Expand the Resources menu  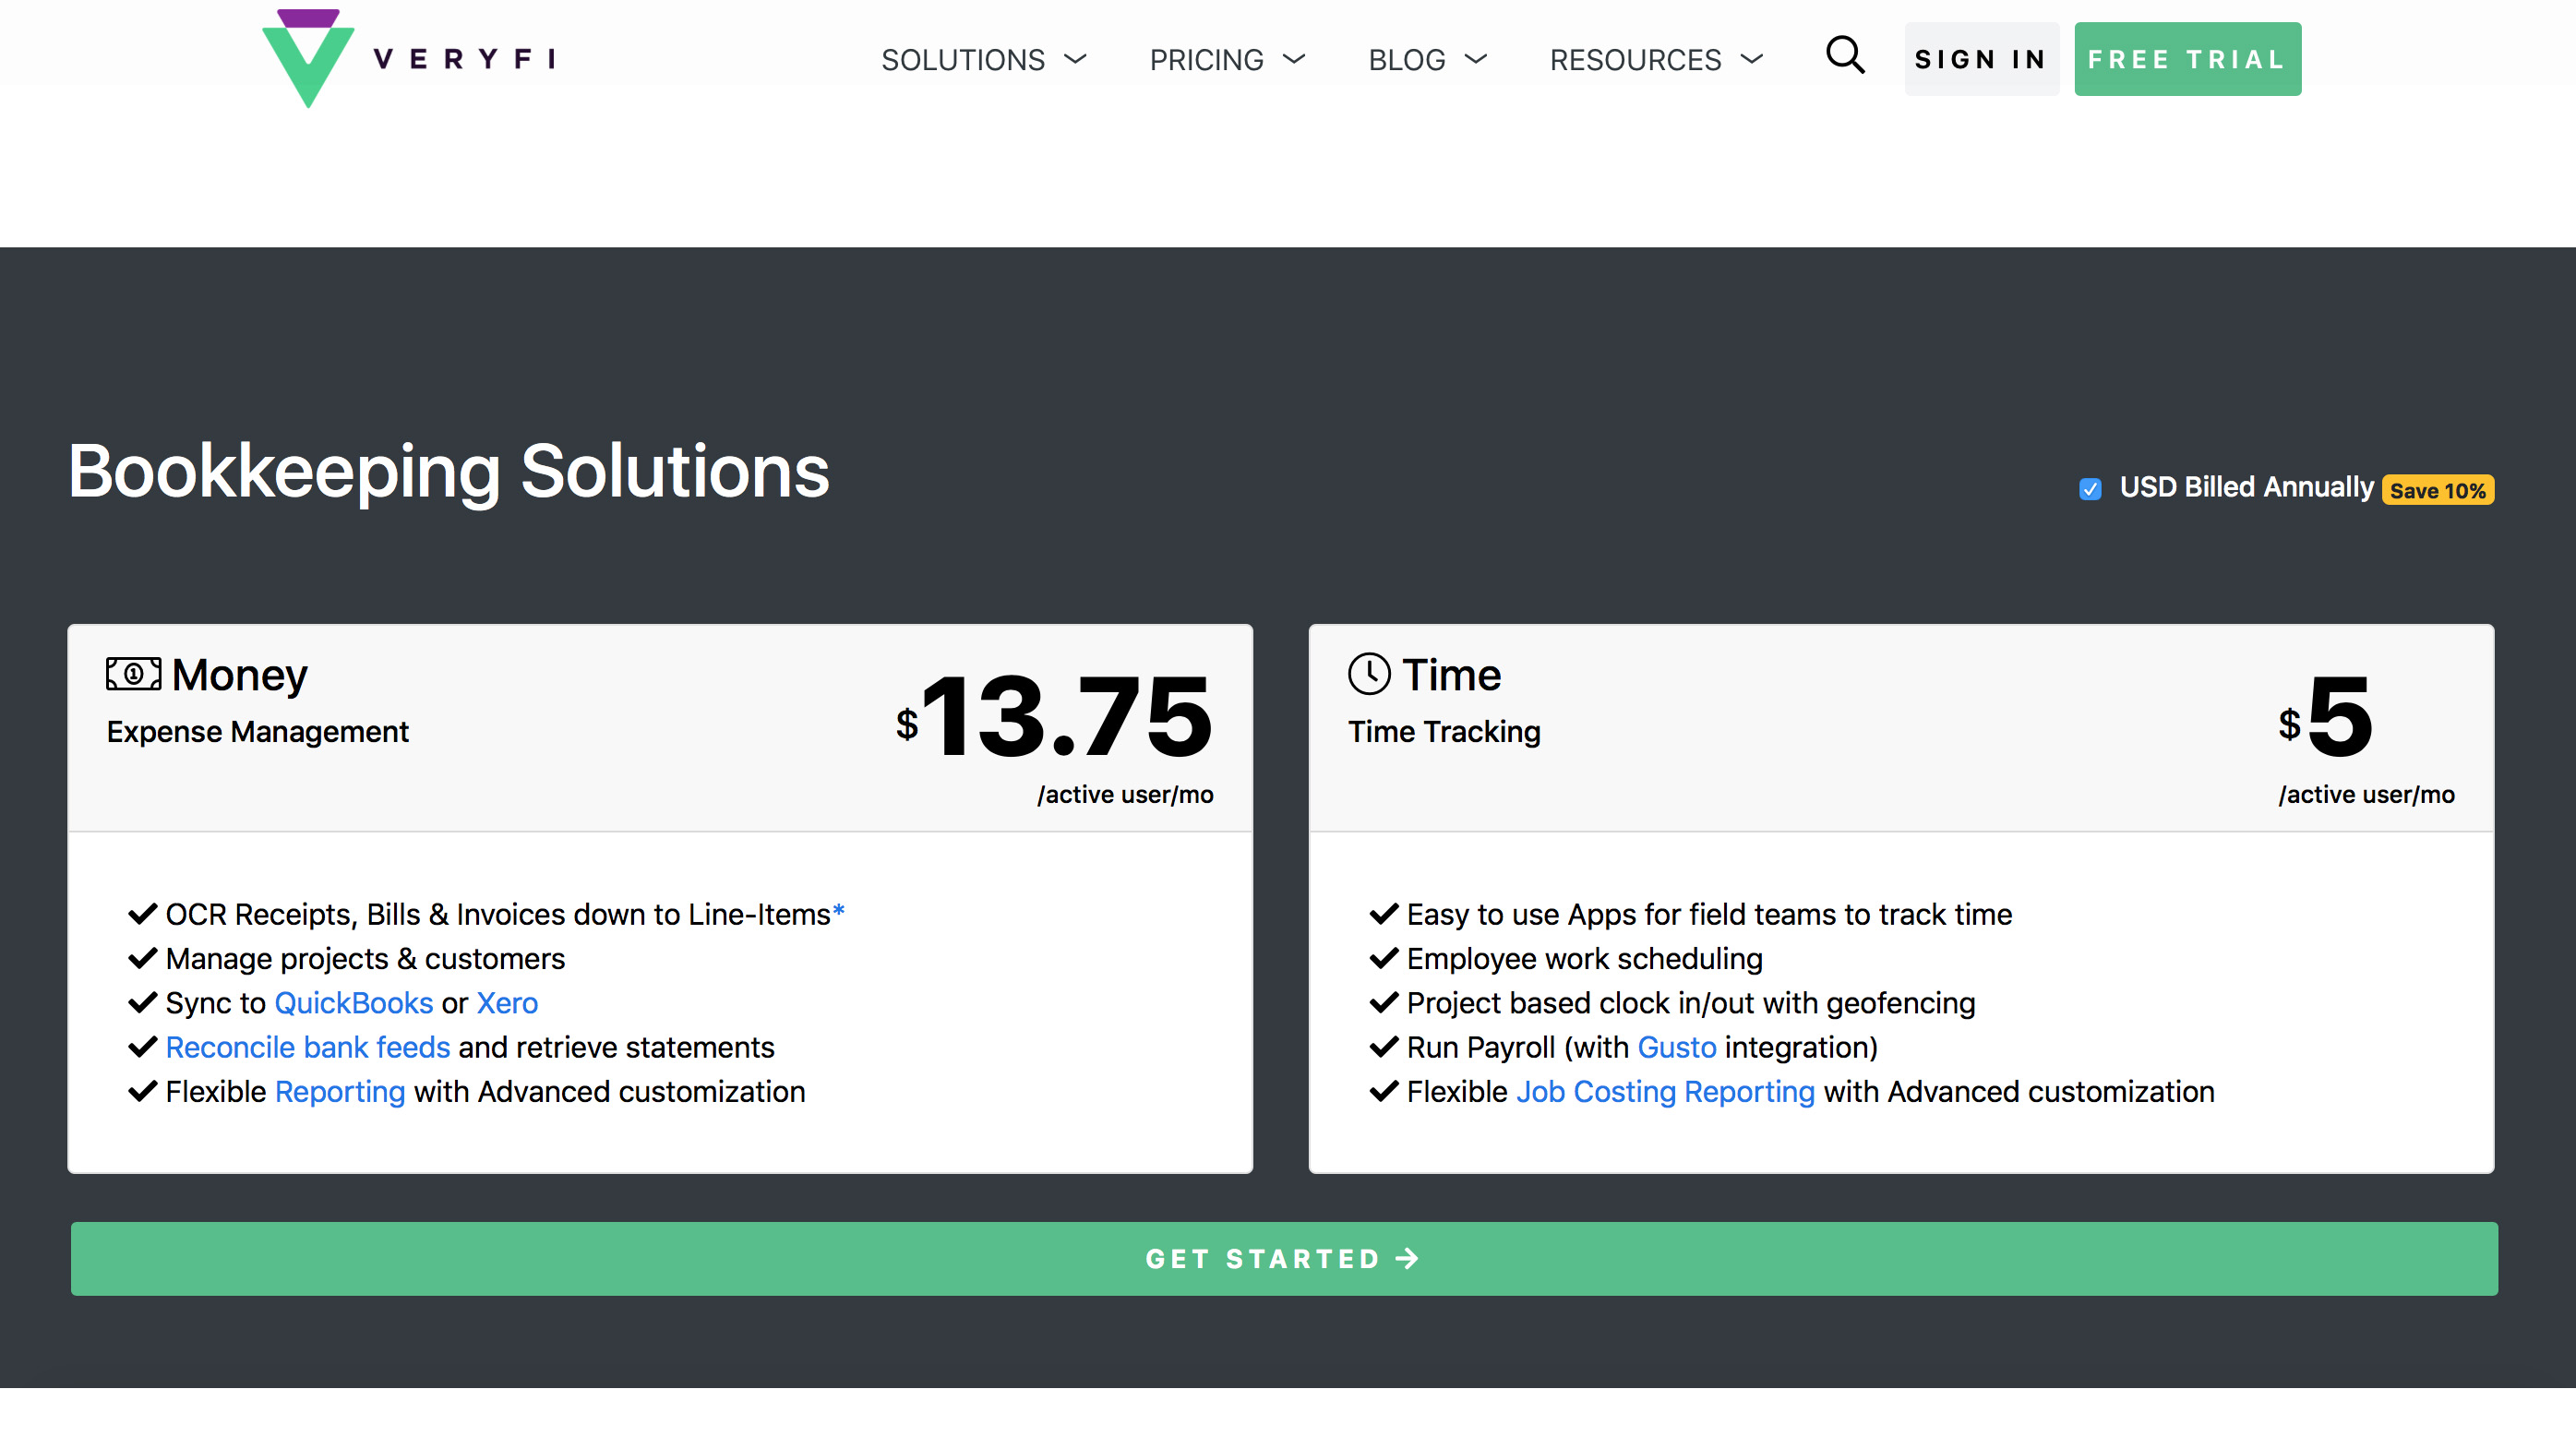[x=1656, y=60]
